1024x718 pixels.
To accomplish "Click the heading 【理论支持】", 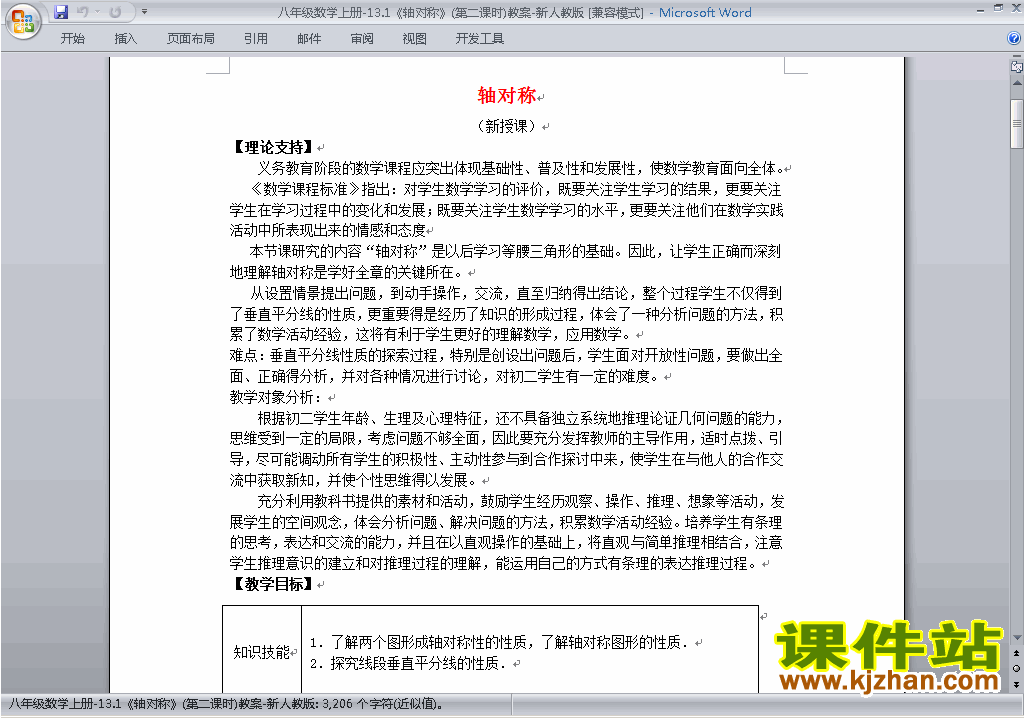I will point(273,147).
